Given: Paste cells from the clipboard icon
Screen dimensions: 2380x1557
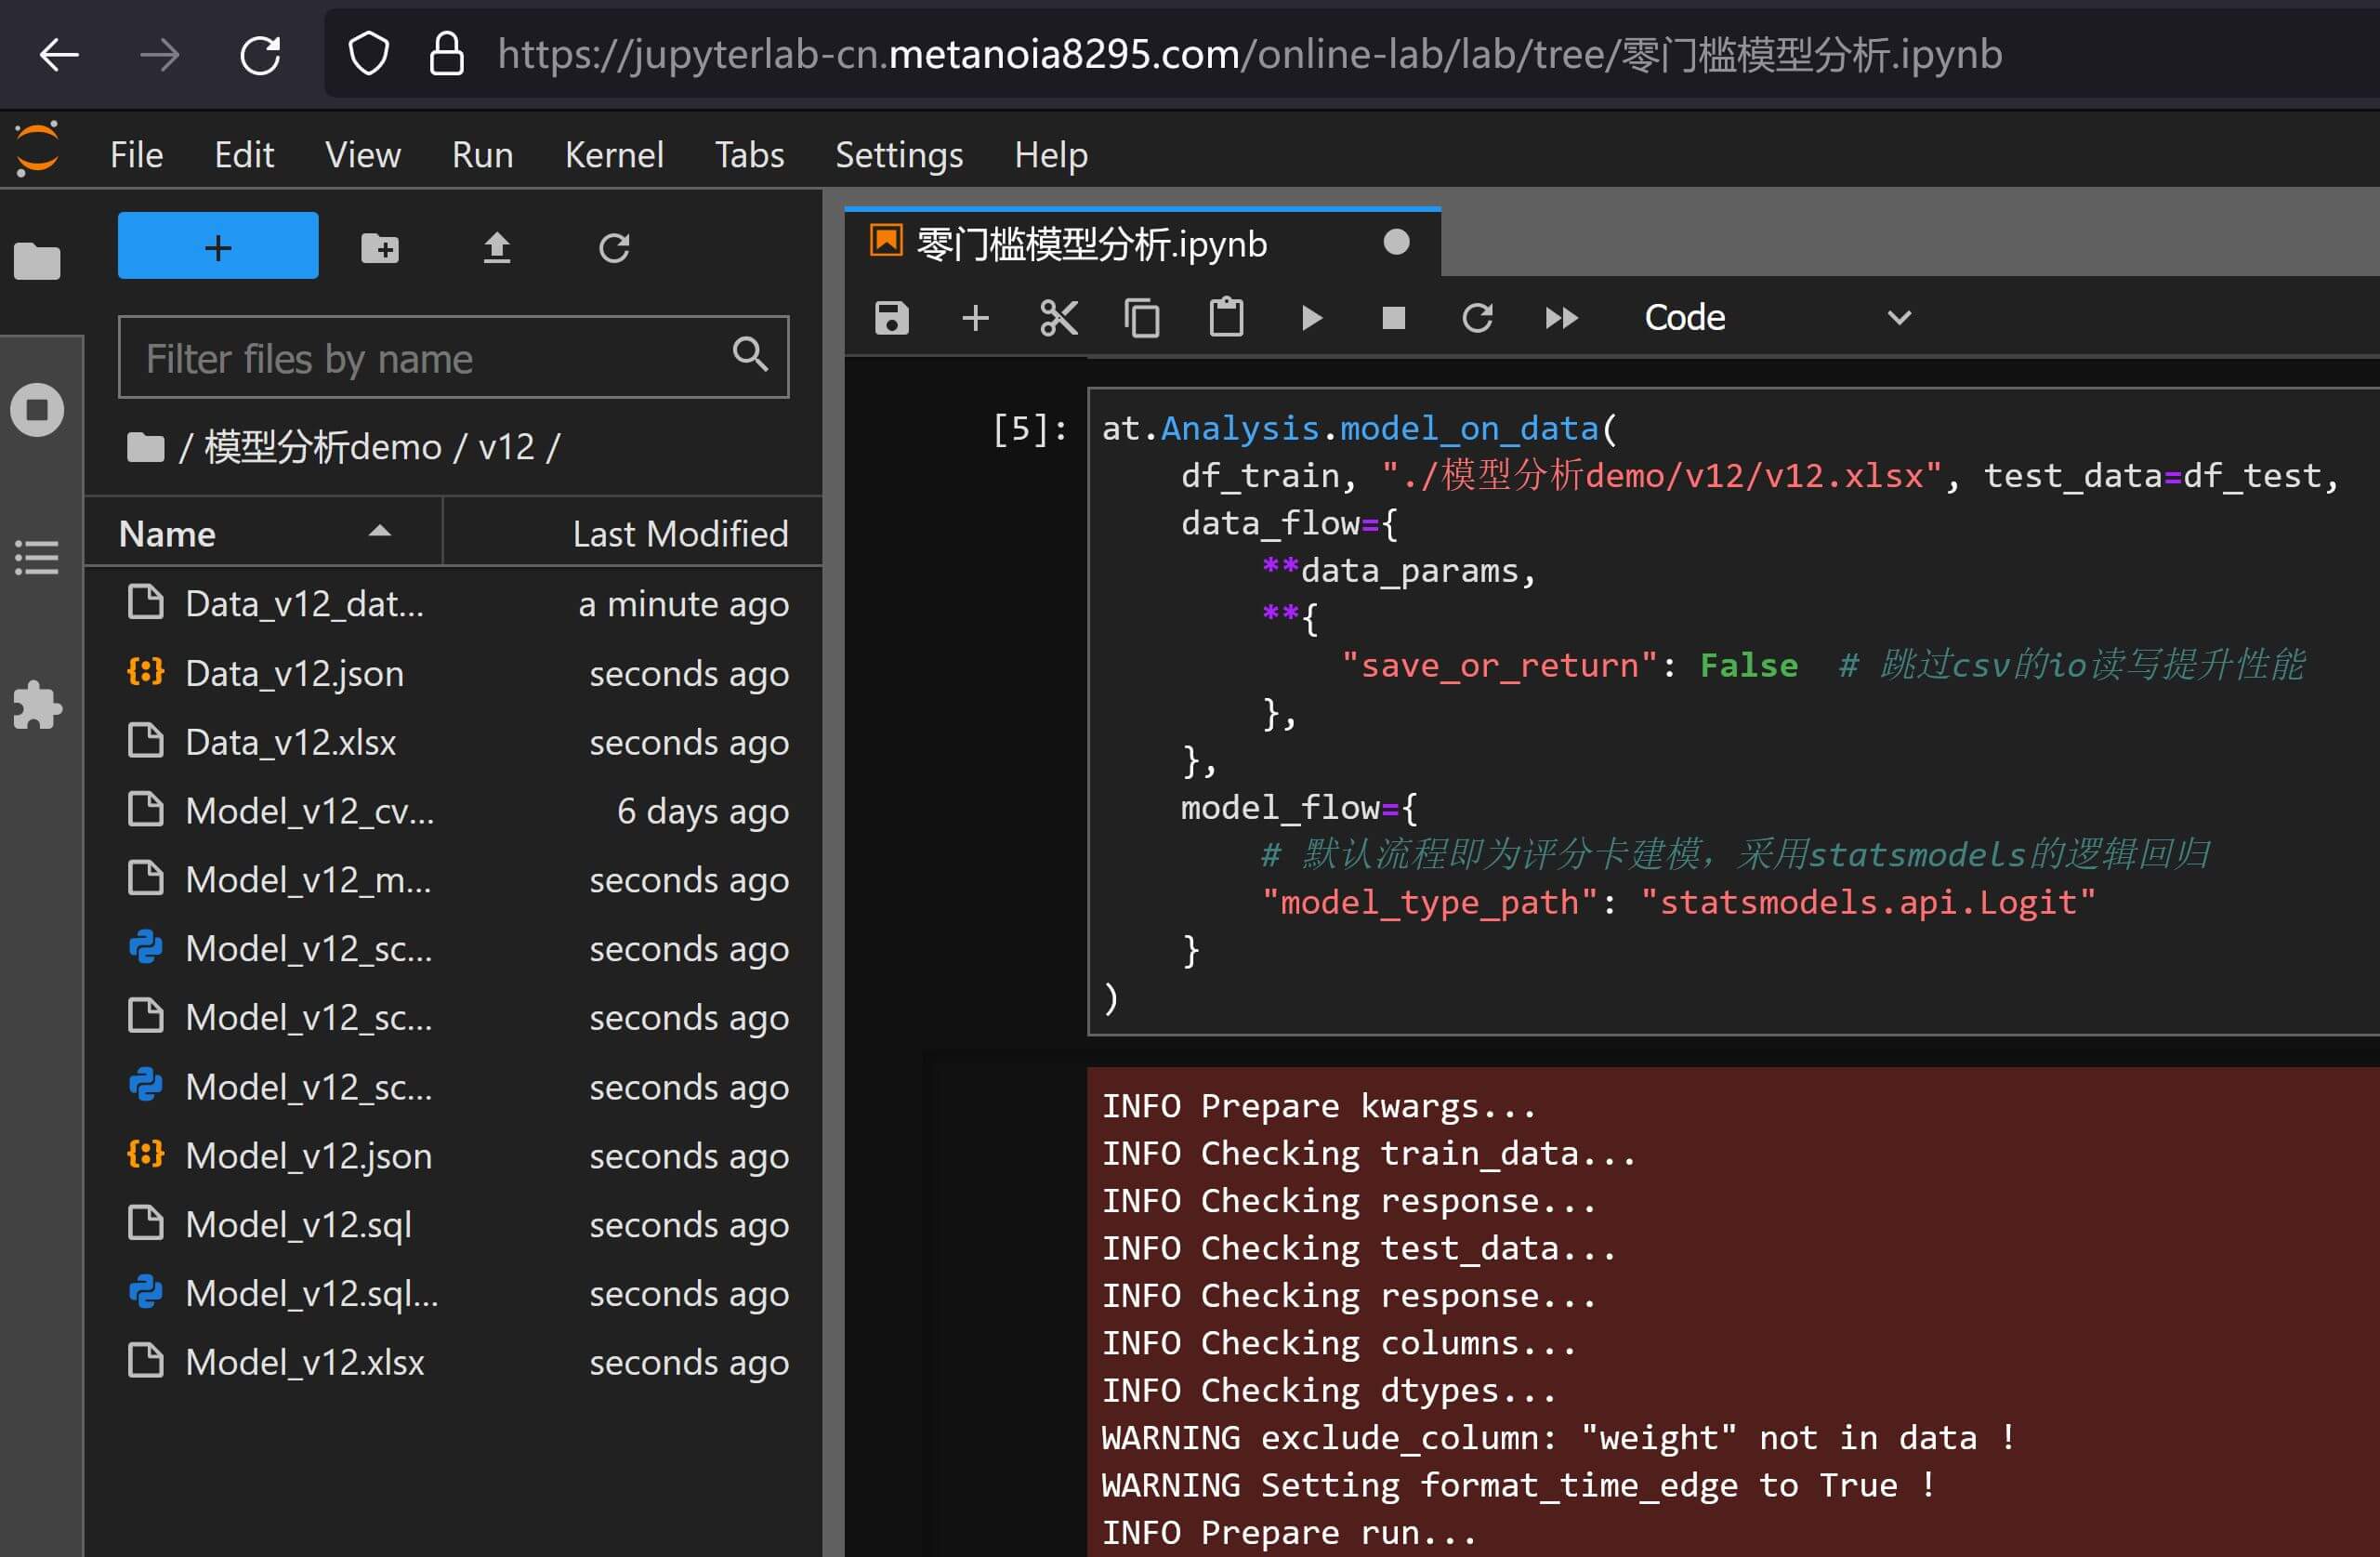Looking at the screenshot, I should (x=1226, y=318).
